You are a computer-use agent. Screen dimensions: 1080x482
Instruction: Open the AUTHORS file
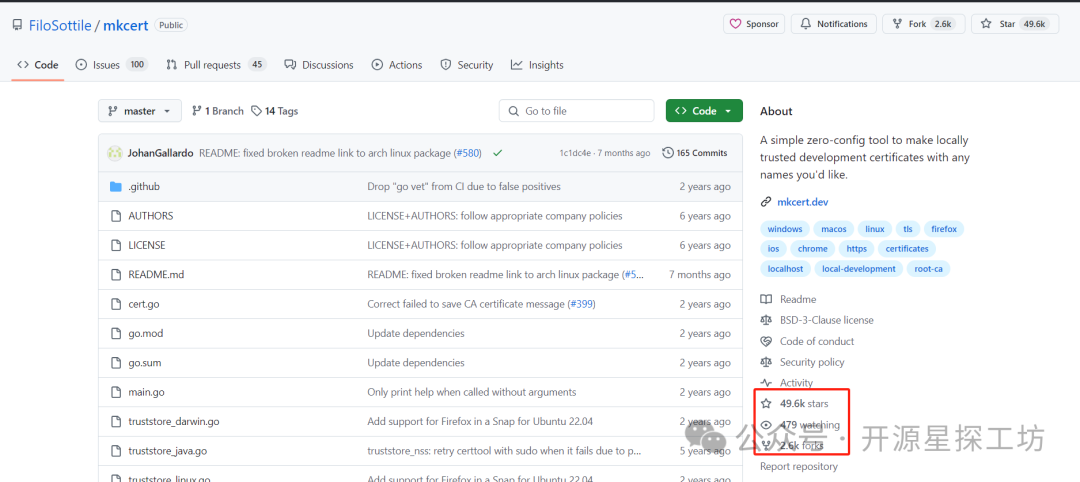click(x=151, y=216)
